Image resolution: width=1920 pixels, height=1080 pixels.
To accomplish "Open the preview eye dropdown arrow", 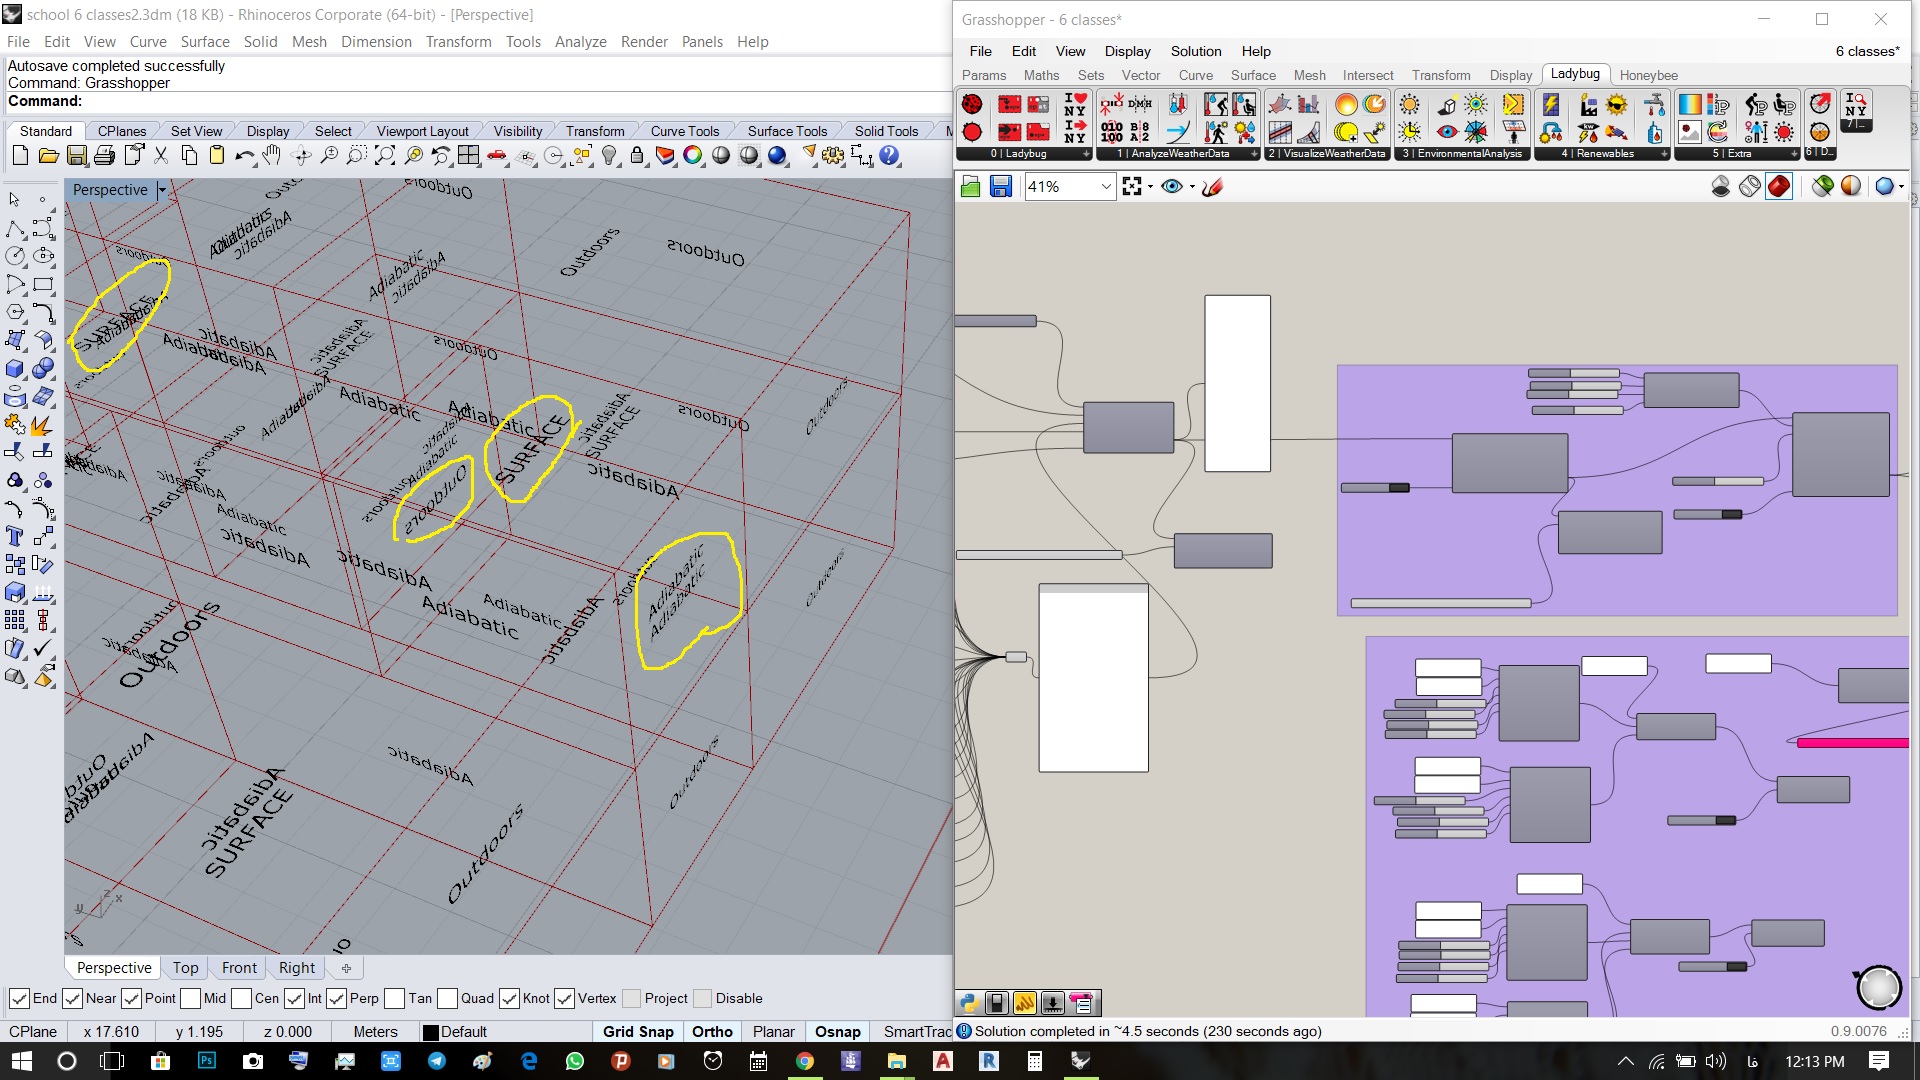I will (x=1192, y=187).
